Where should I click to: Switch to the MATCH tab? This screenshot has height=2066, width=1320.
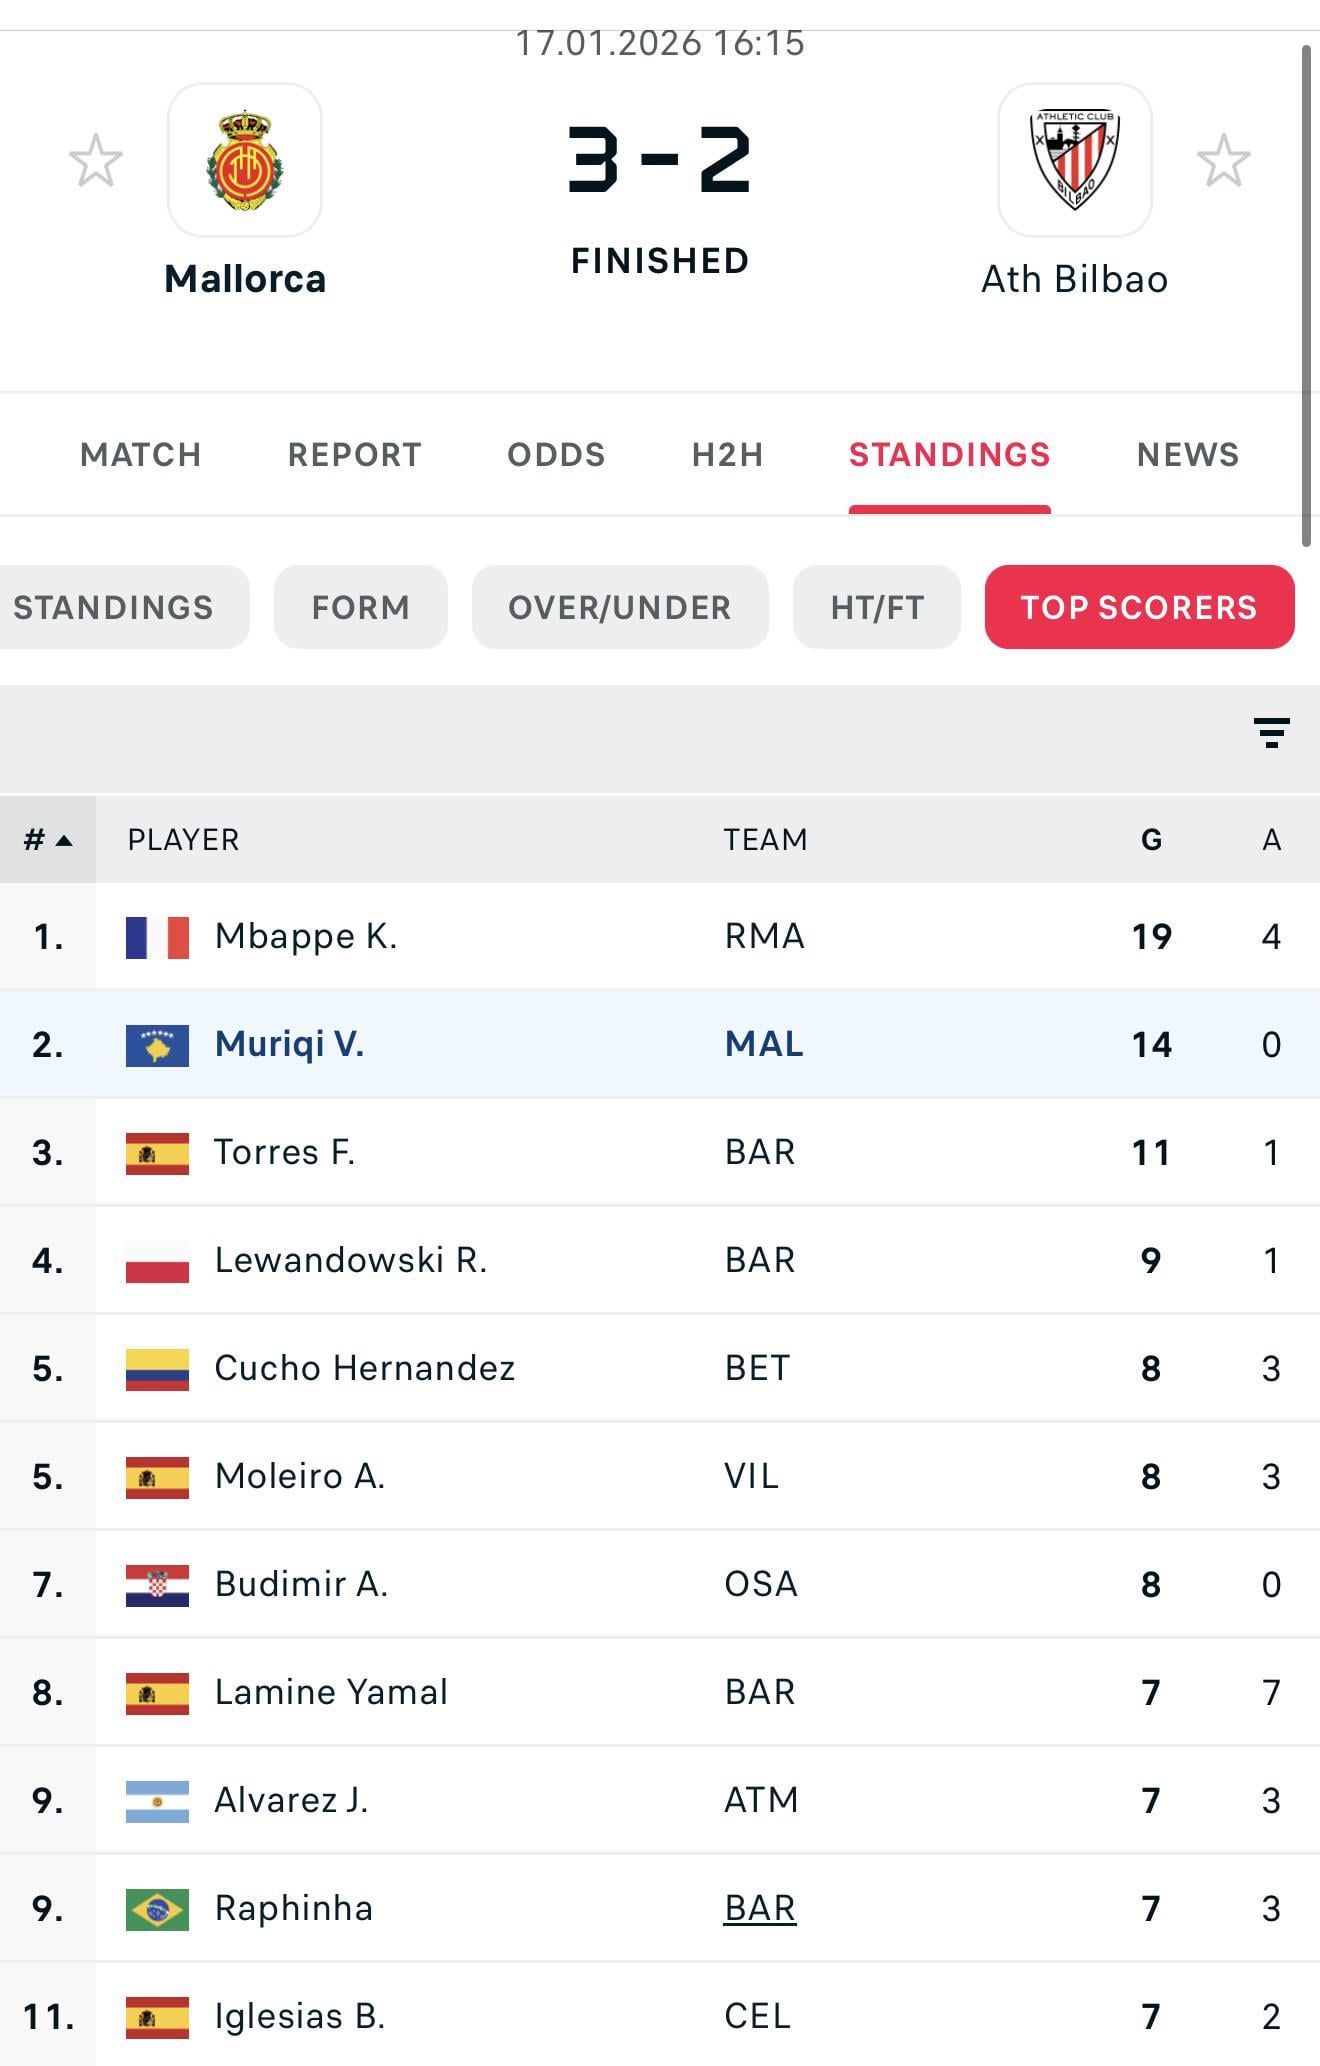[x=141, y=455]
